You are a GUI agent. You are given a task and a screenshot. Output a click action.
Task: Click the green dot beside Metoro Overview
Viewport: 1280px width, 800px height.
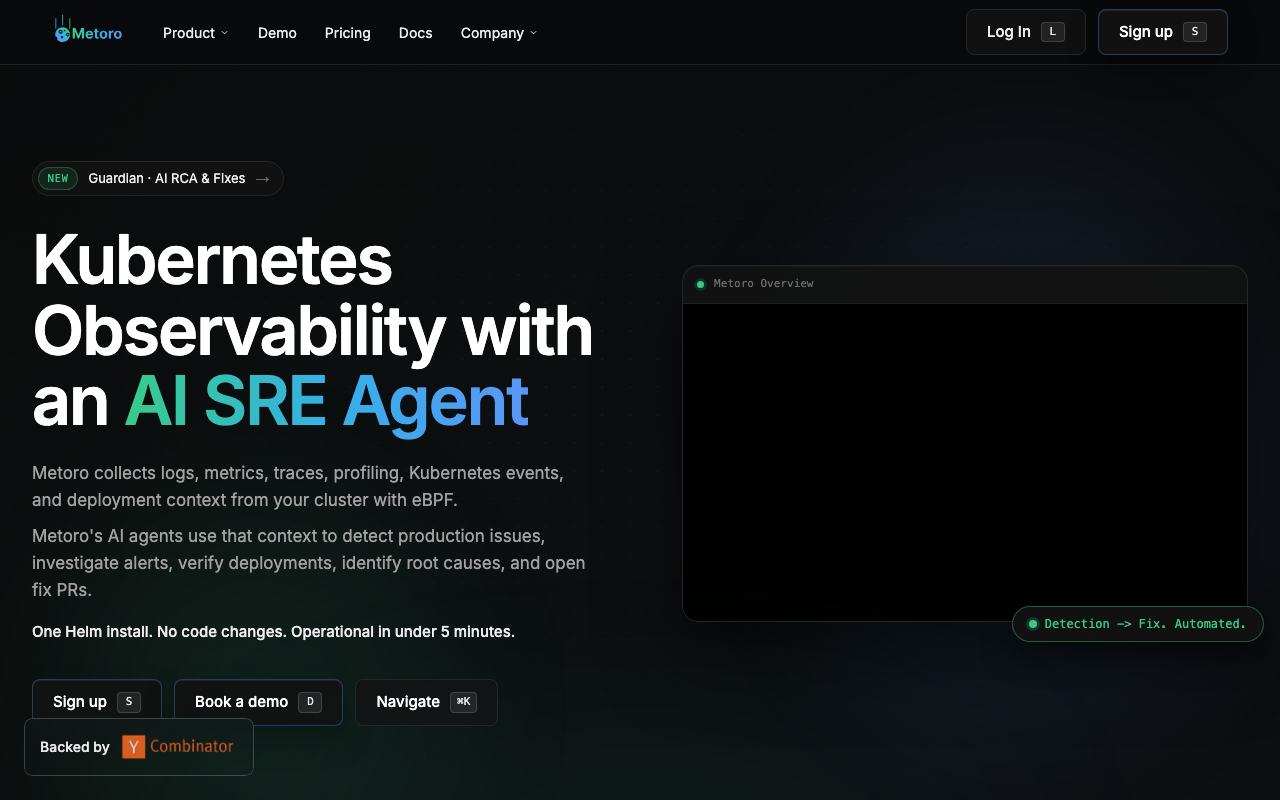click(701, 284)
